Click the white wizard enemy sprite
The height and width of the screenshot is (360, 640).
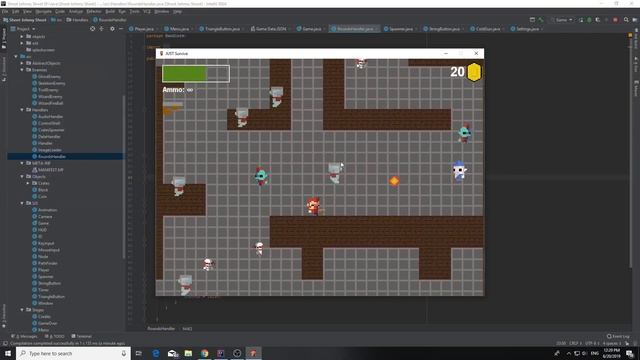[x=459, y=171]
